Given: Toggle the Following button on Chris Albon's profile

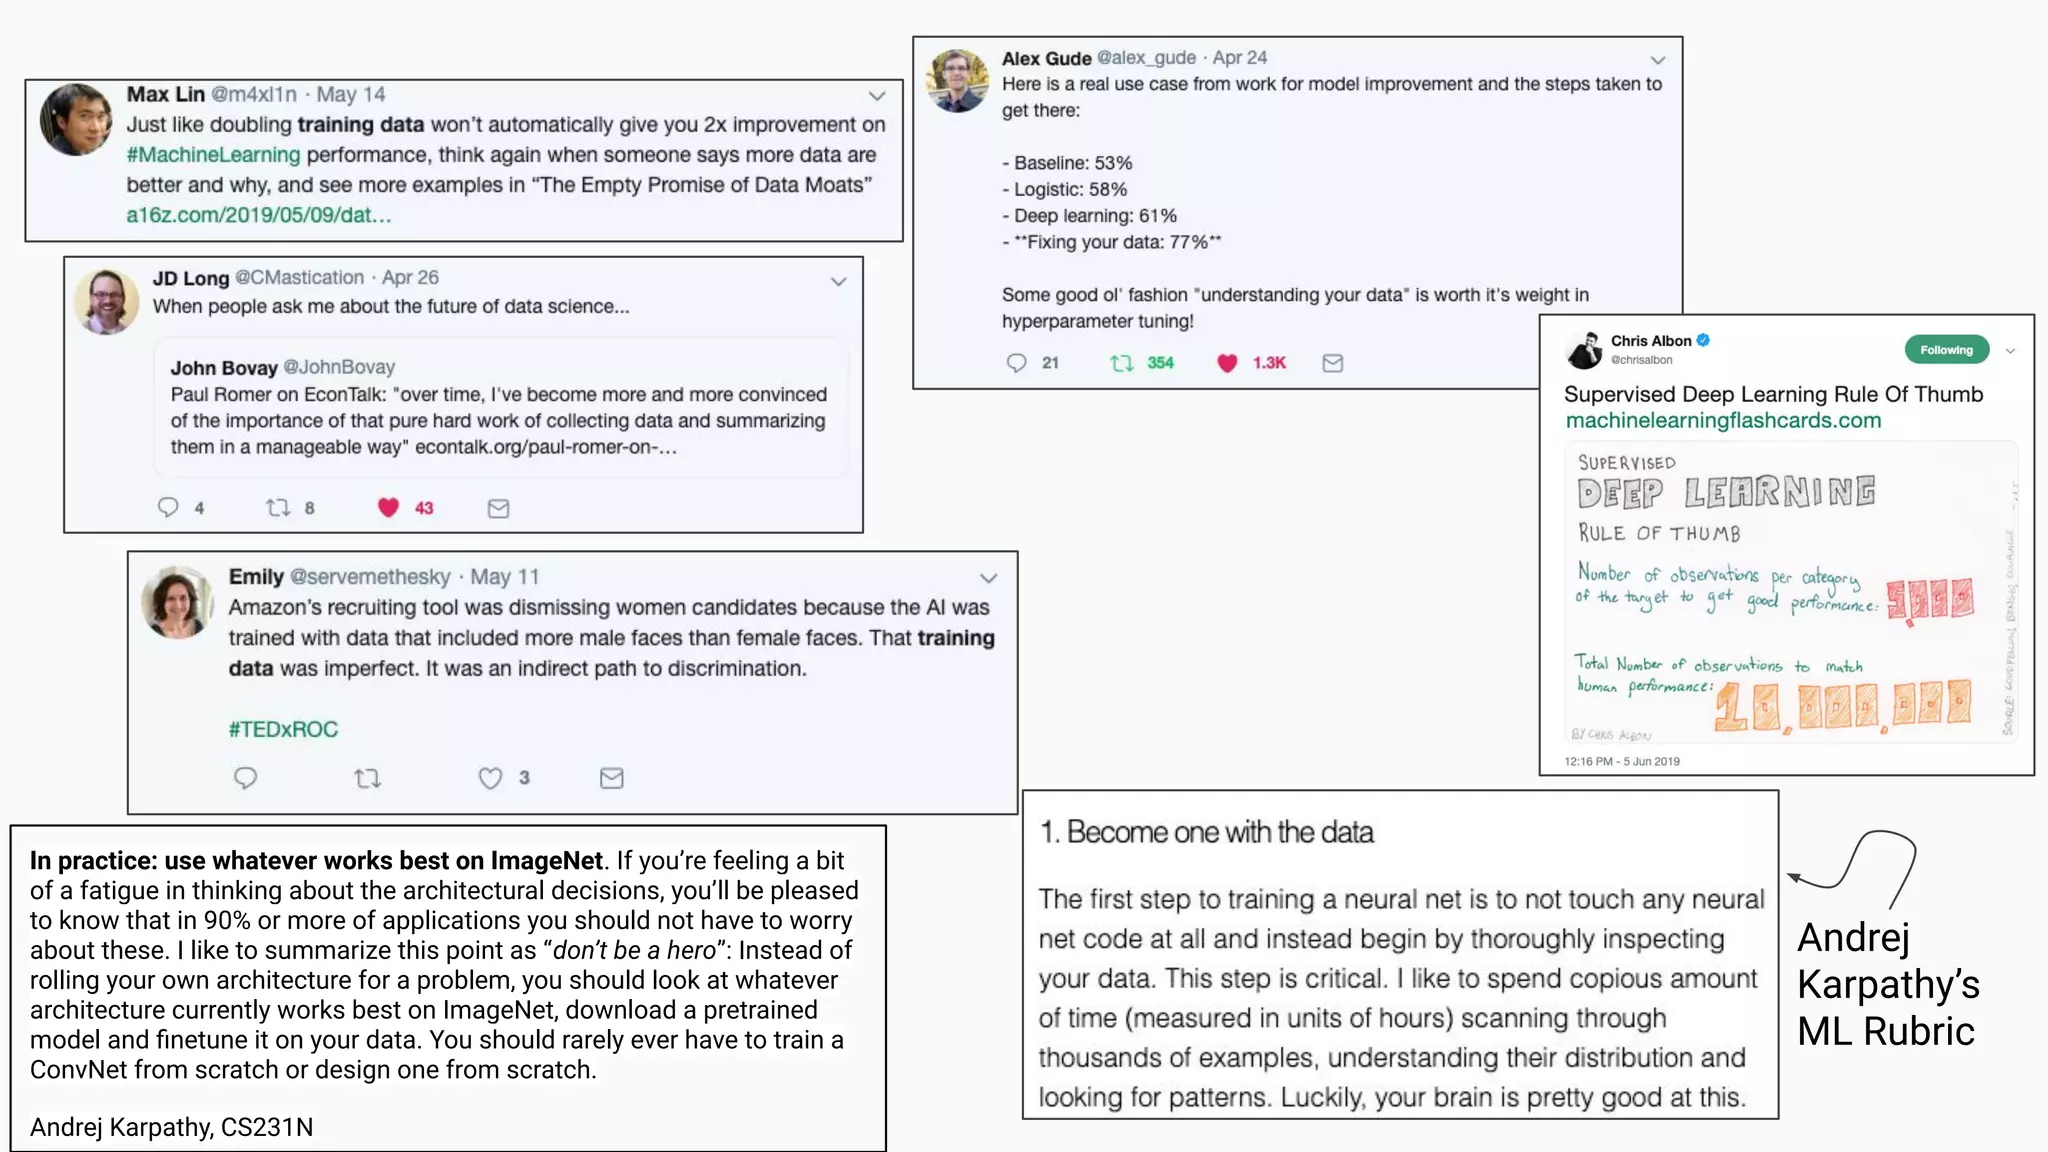Looking at the screenshot, I should coord(1946,350).
